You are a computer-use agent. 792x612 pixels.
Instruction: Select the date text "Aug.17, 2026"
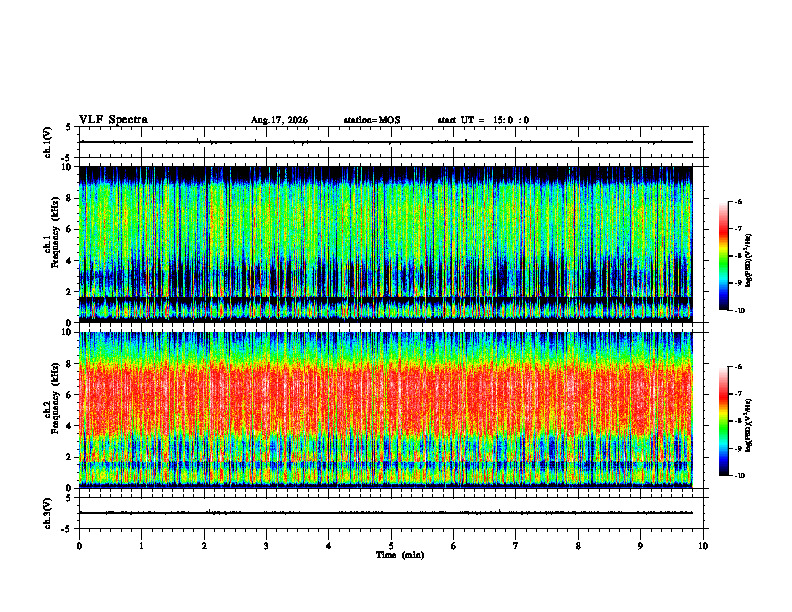coord(279,120)
